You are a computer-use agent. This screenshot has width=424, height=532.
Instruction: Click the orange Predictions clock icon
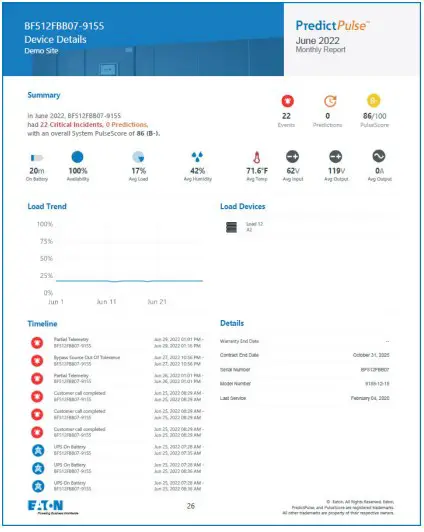pyautogui.click(x=330, y=101)
